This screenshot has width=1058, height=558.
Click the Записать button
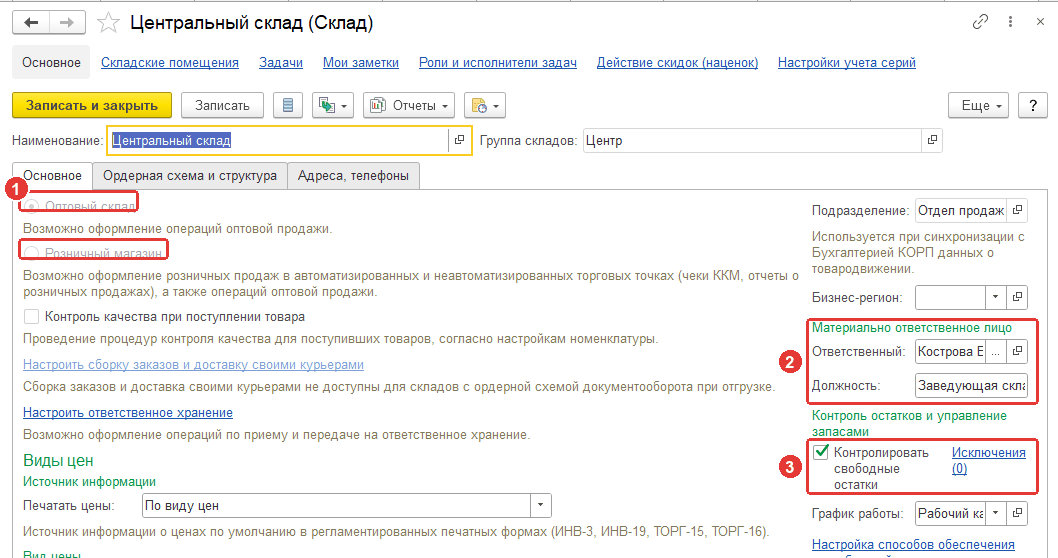pos(222,105)
